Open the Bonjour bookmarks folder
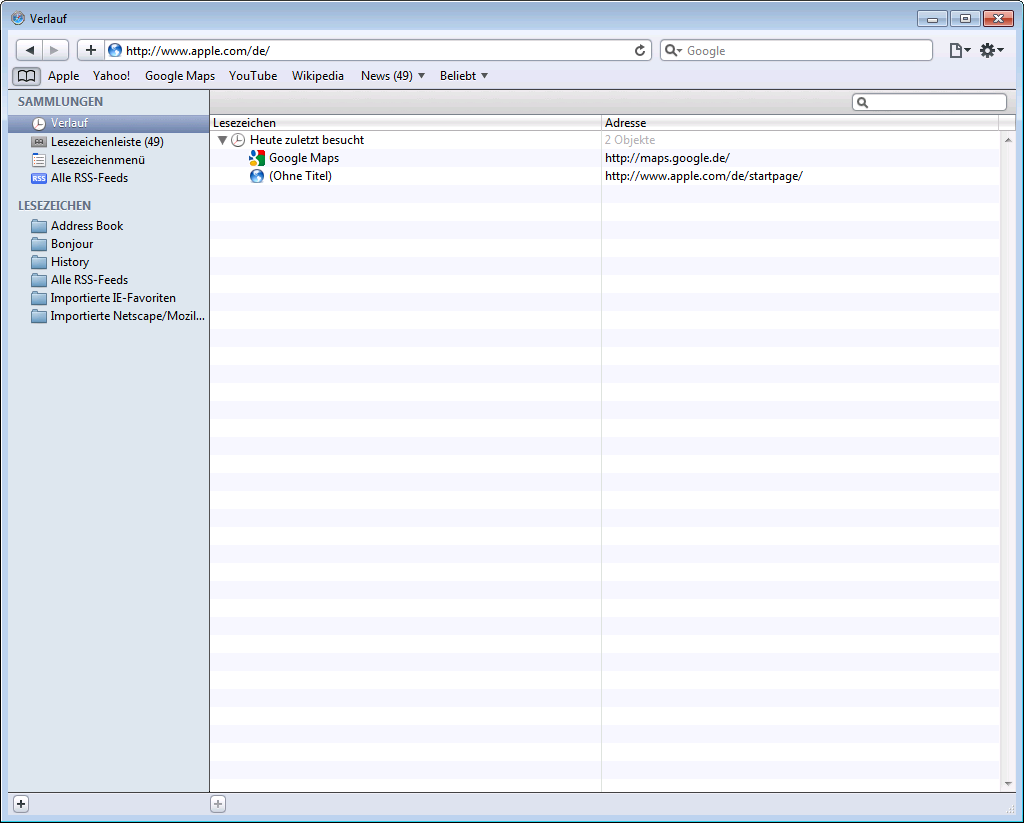This screenshot has height=823, width=1024. 72,244
